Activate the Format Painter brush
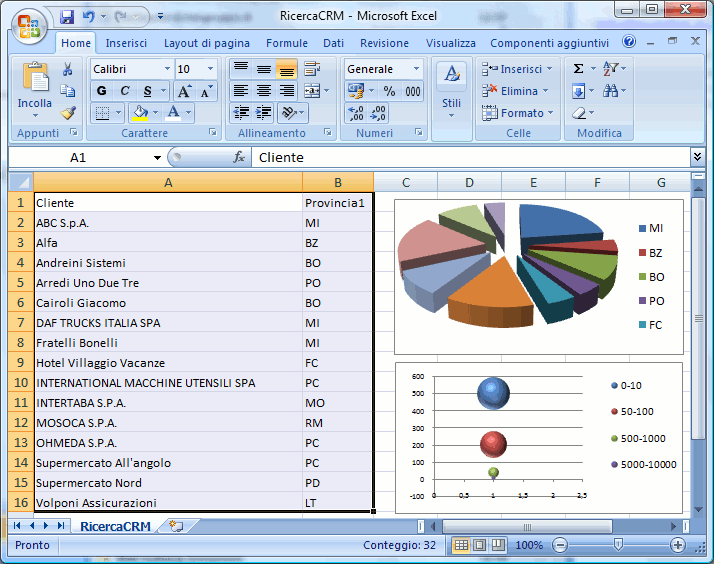This screenshot has width=714, height=564. [x=68, y=112]
